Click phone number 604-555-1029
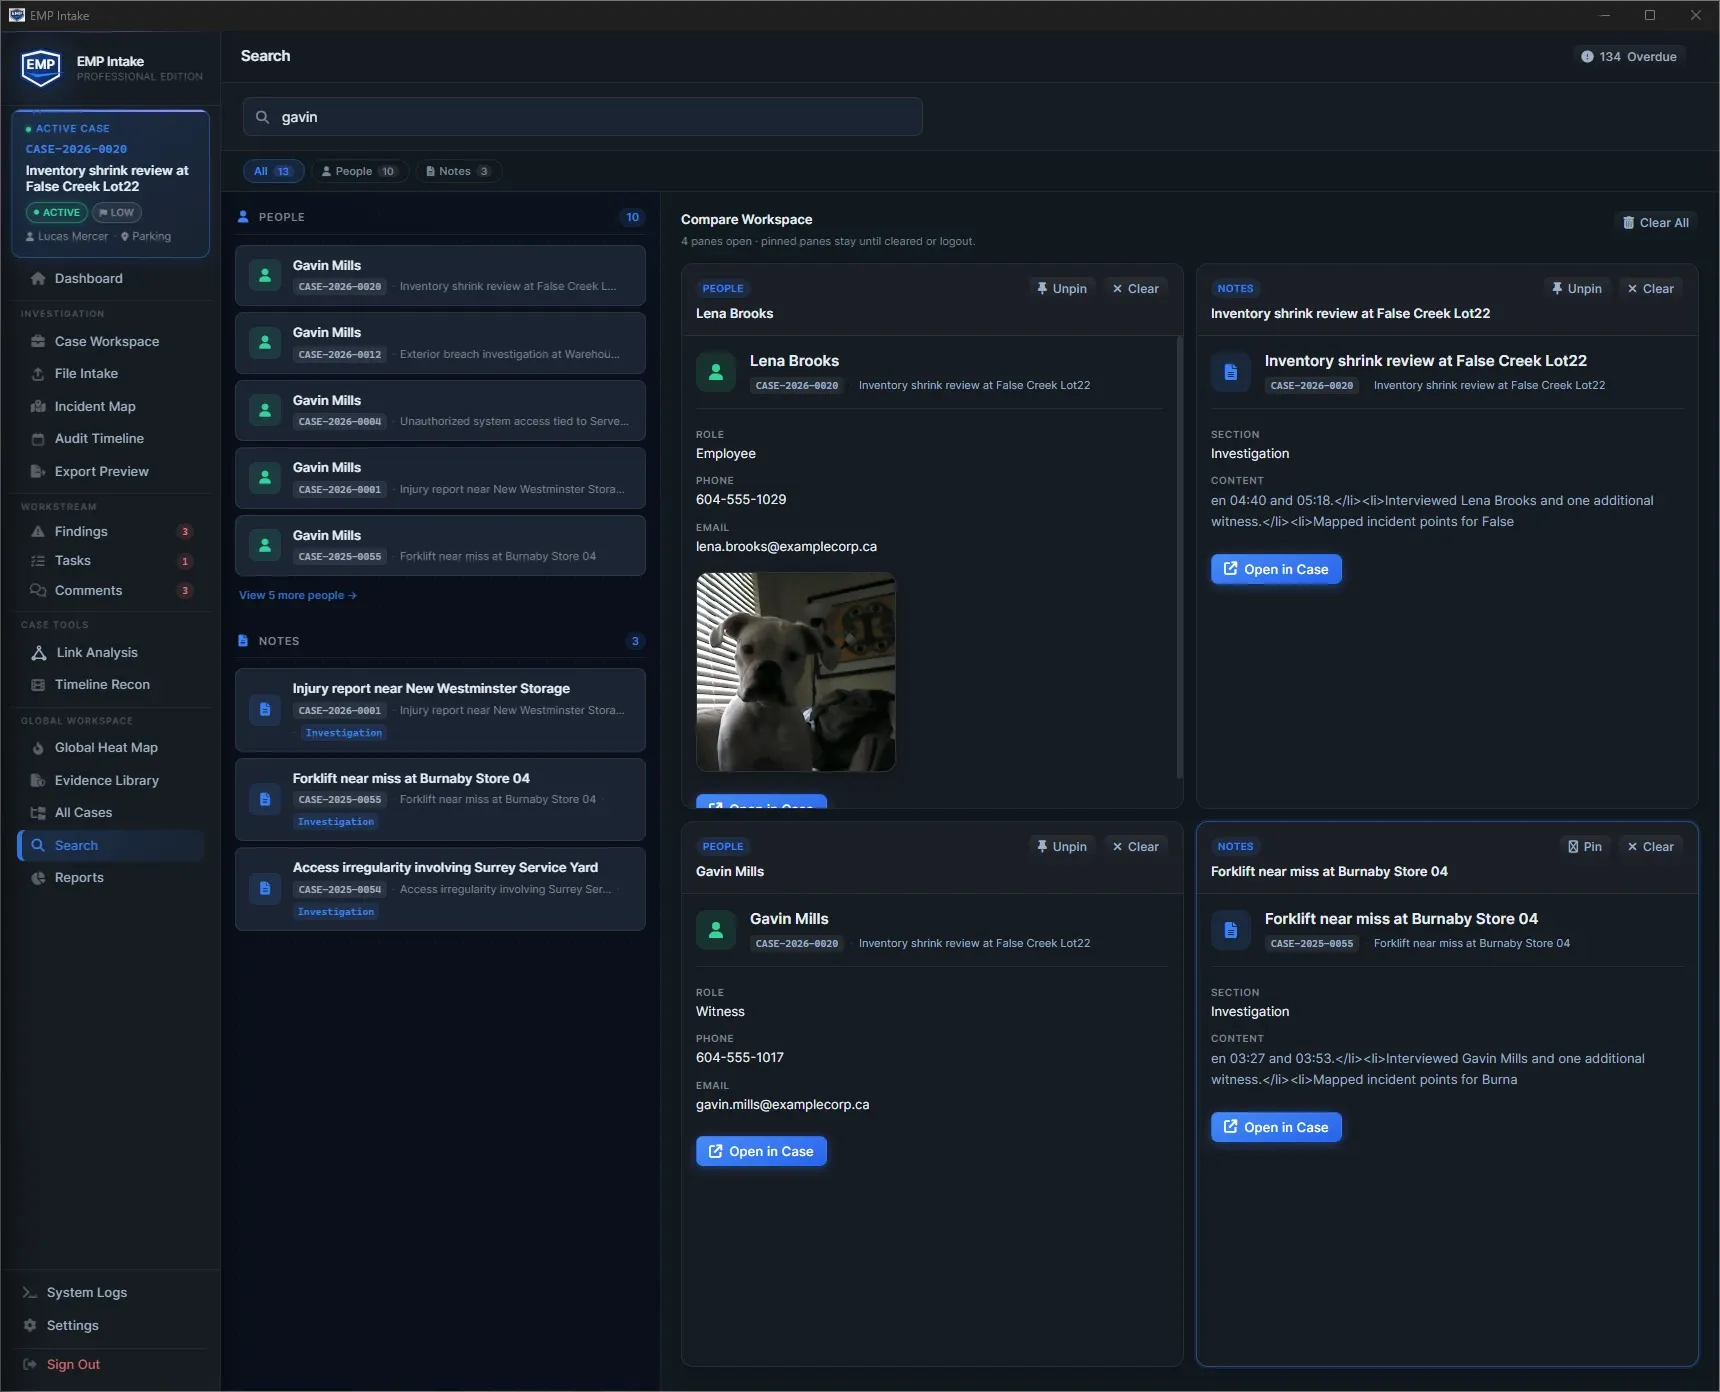Image resolution: width=1720 pixels, height=1392 pixels. [x=741, y=500]
